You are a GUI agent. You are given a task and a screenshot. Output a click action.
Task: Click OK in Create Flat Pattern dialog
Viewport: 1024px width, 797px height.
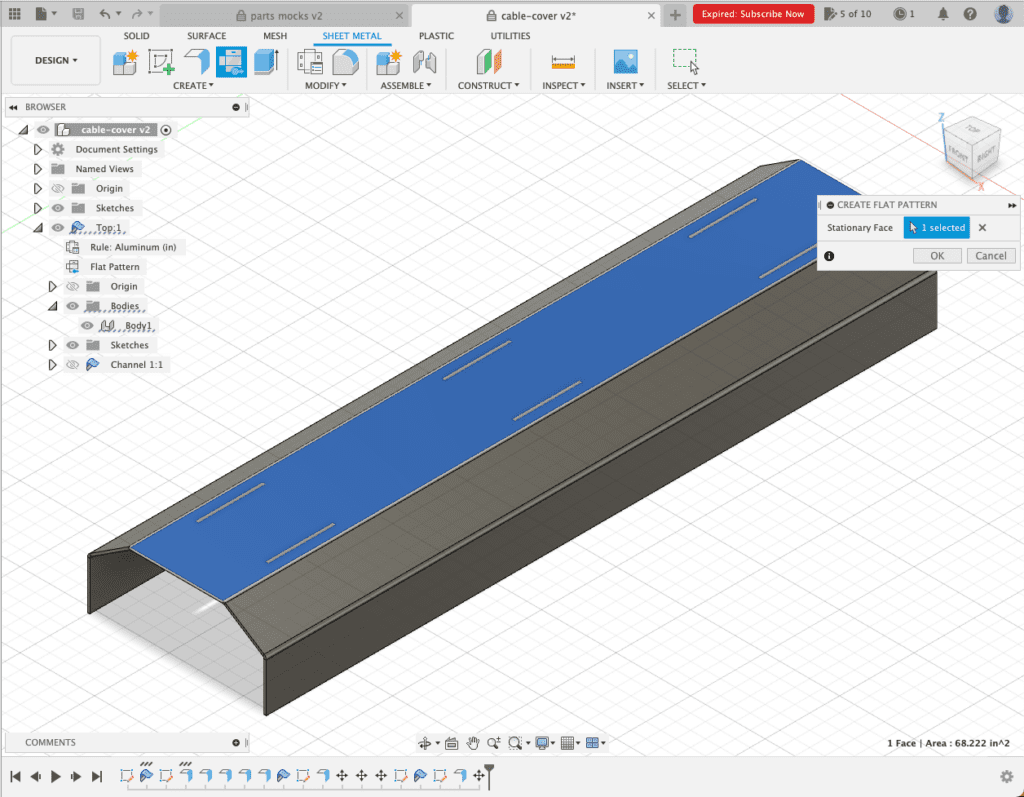pos(936,255)
